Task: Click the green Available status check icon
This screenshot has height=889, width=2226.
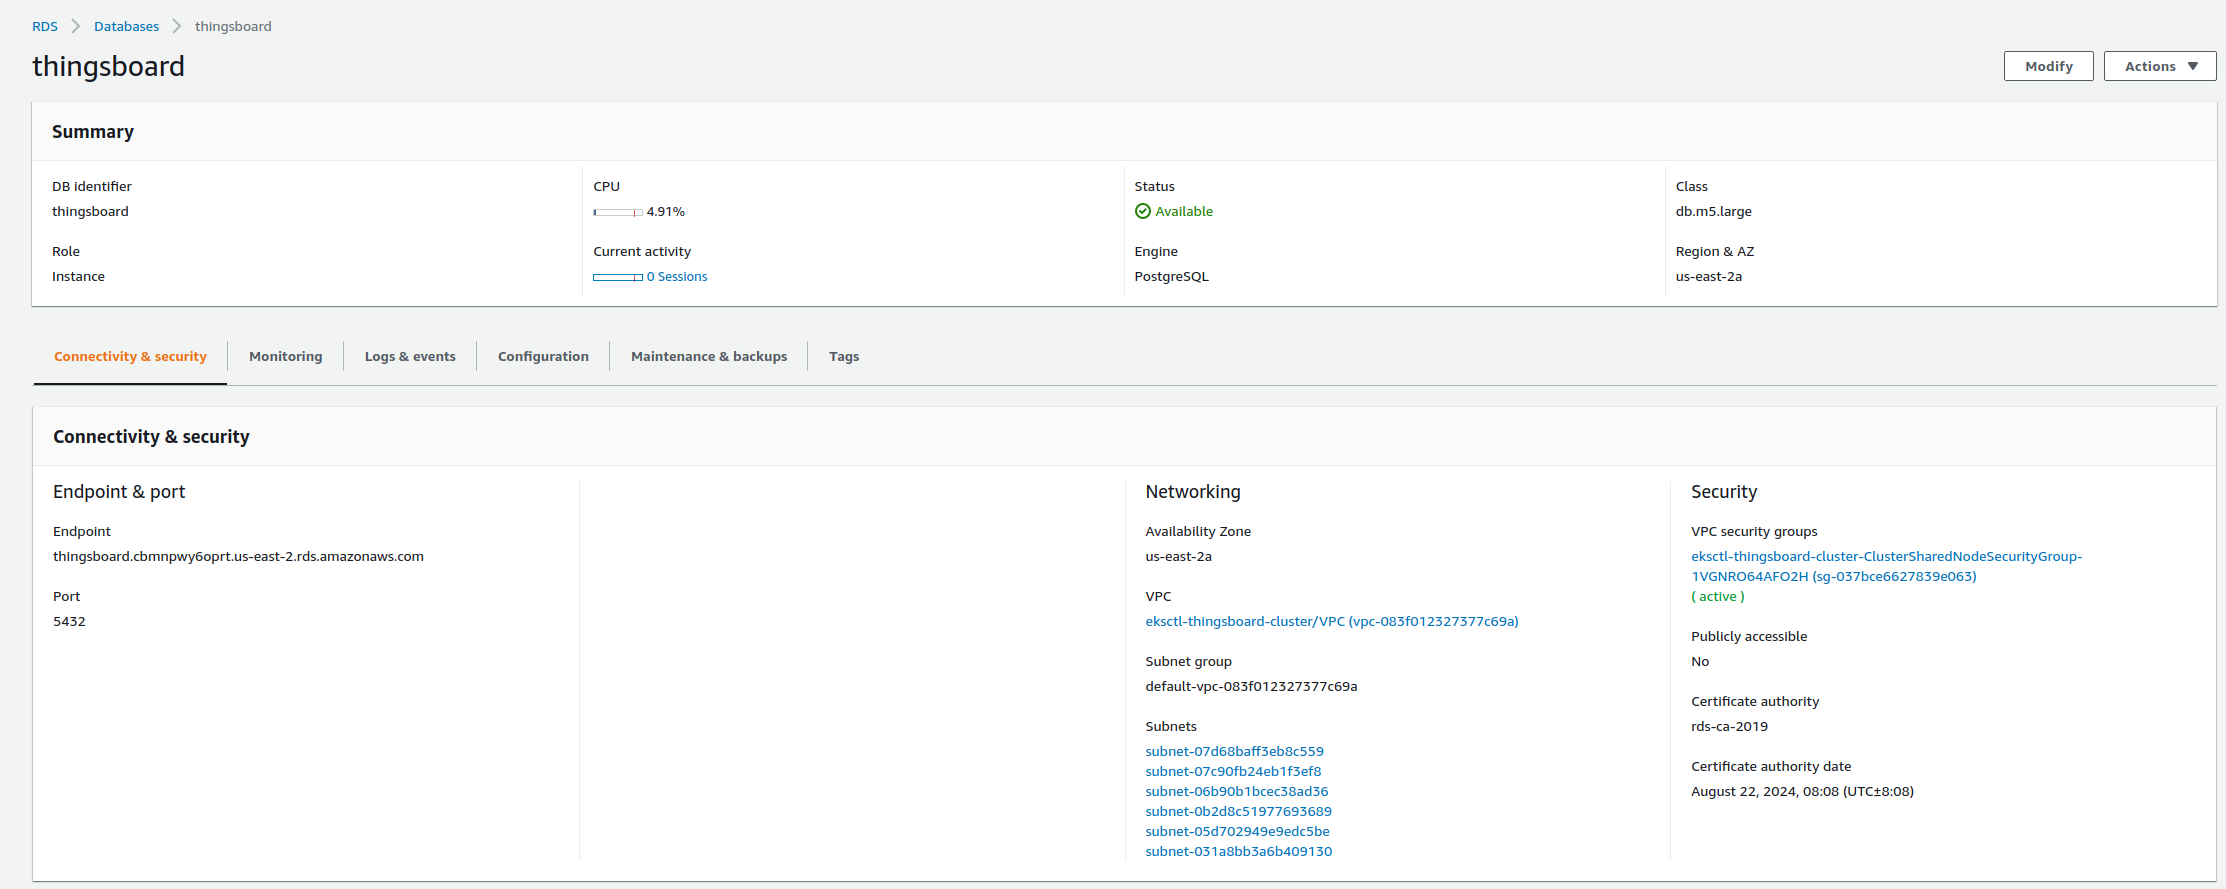Action: pos(1143,211)
